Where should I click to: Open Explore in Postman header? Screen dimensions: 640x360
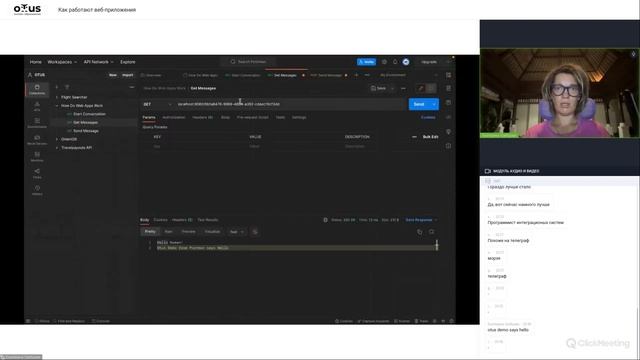pos(128,62)
